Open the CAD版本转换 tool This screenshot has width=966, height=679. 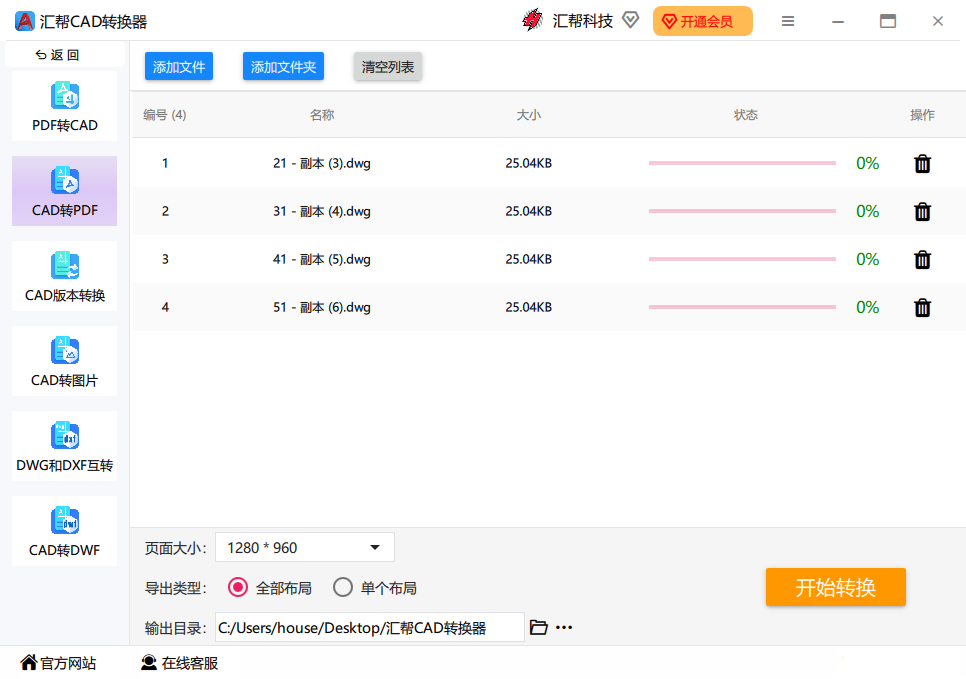(x=64, y=276)
